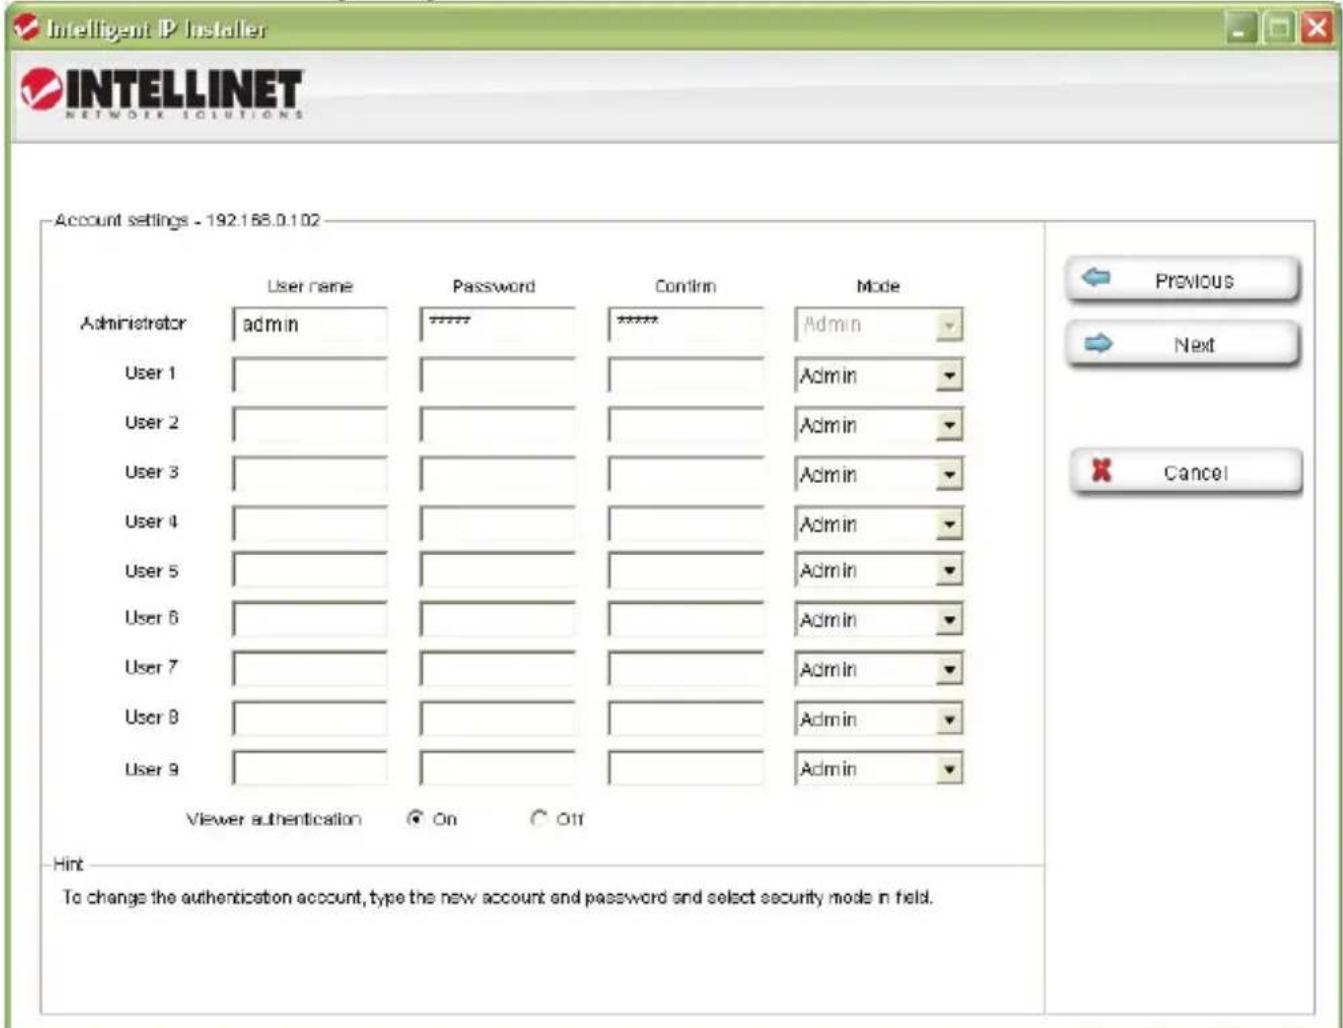Go to the Next step
This screenshot has height=1028, width=1343.
1183,345
